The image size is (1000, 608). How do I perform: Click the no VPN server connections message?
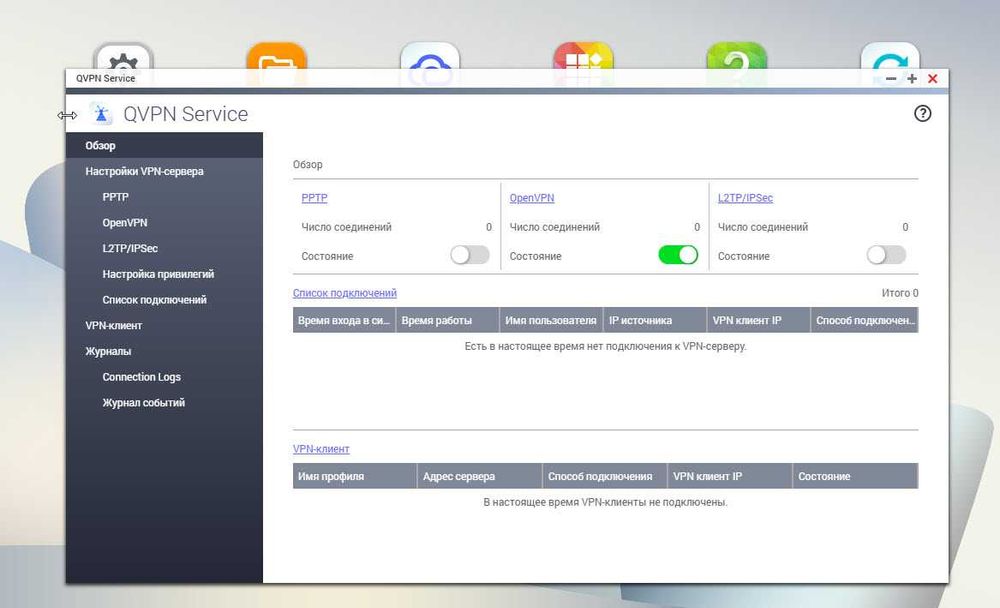click(x=605, y=346)
